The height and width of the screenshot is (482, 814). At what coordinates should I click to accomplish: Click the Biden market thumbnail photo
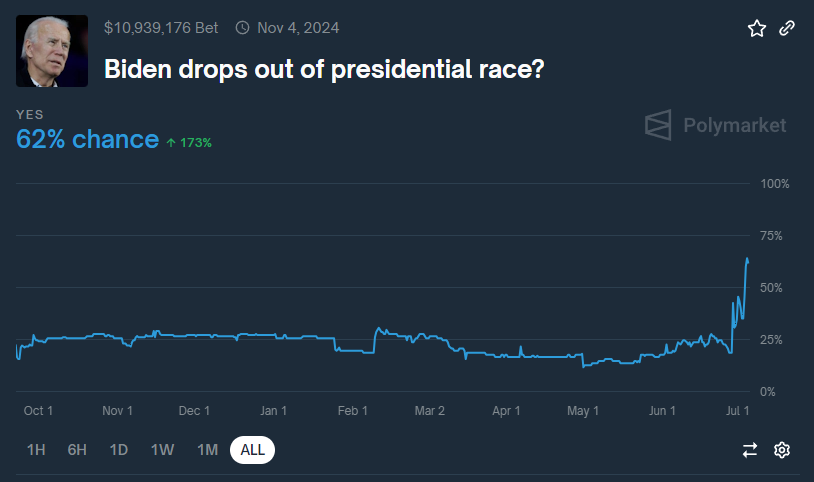[x=52, y=50]
